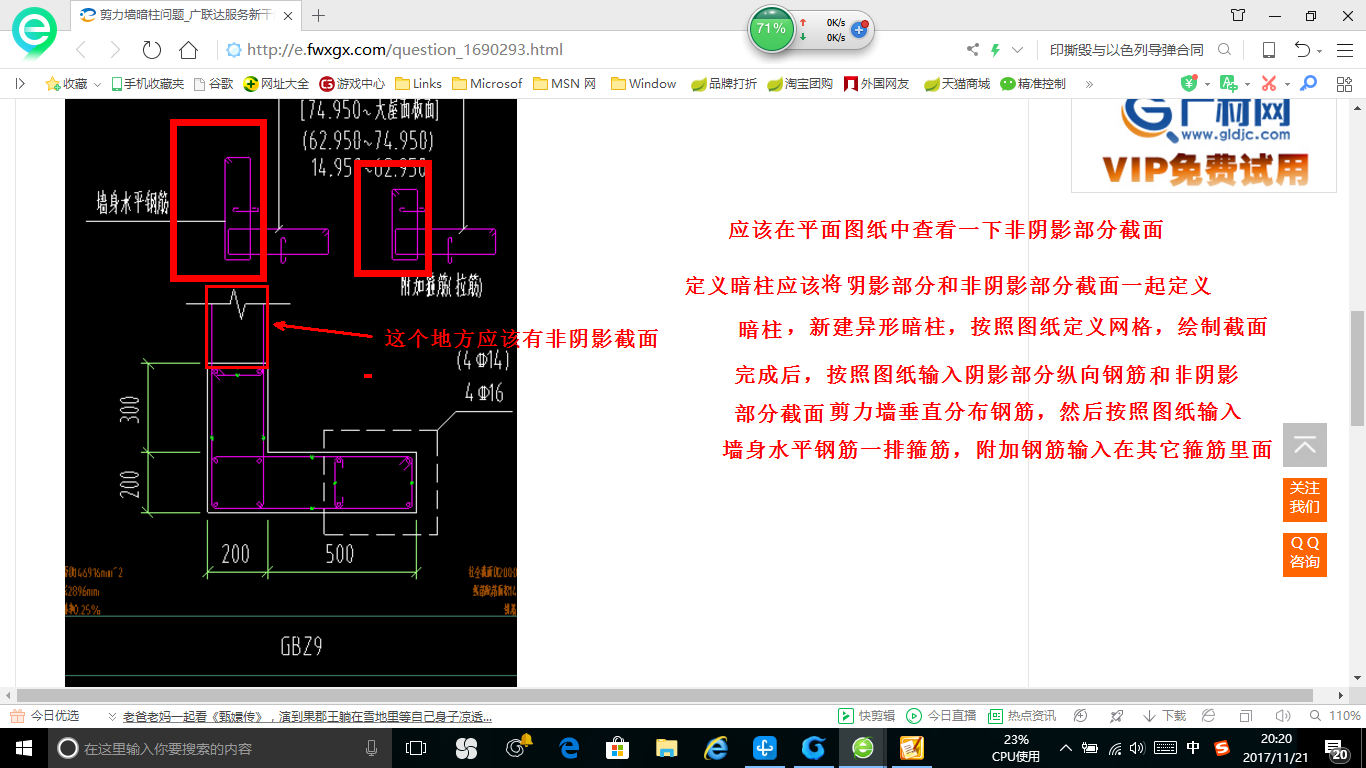Click the undo closed tab icon
Screen dimensions: 1366x768
coord(1302,50)
